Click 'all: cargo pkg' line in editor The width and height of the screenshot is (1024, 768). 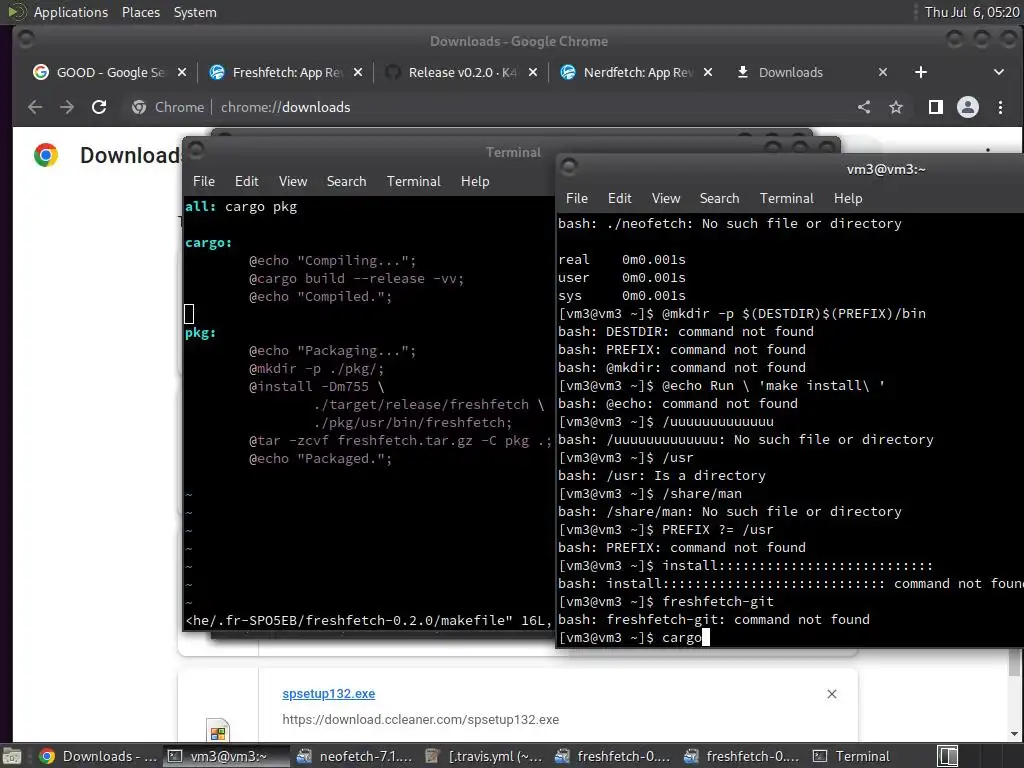tap(241, 207)
